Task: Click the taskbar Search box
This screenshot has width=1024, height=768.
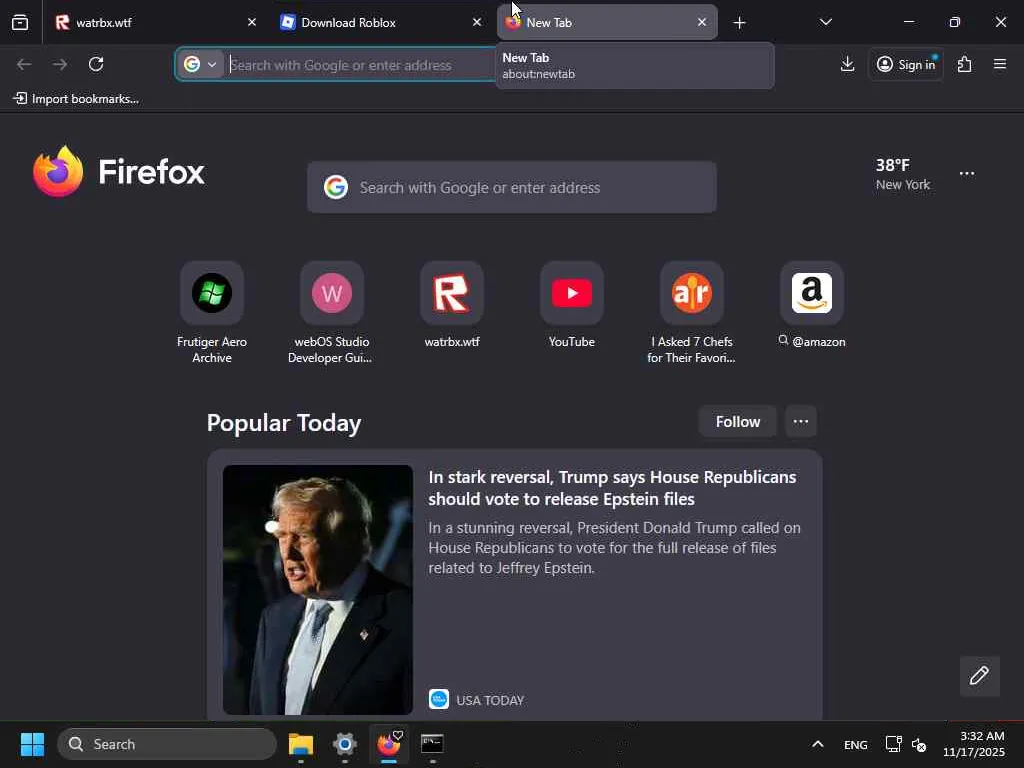Action: pos(167,744)
